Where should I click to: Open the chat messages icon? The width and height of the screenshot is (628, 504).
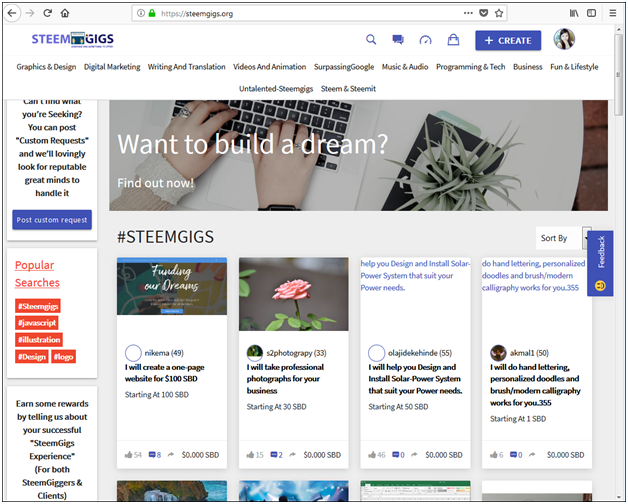click(398, 40)
